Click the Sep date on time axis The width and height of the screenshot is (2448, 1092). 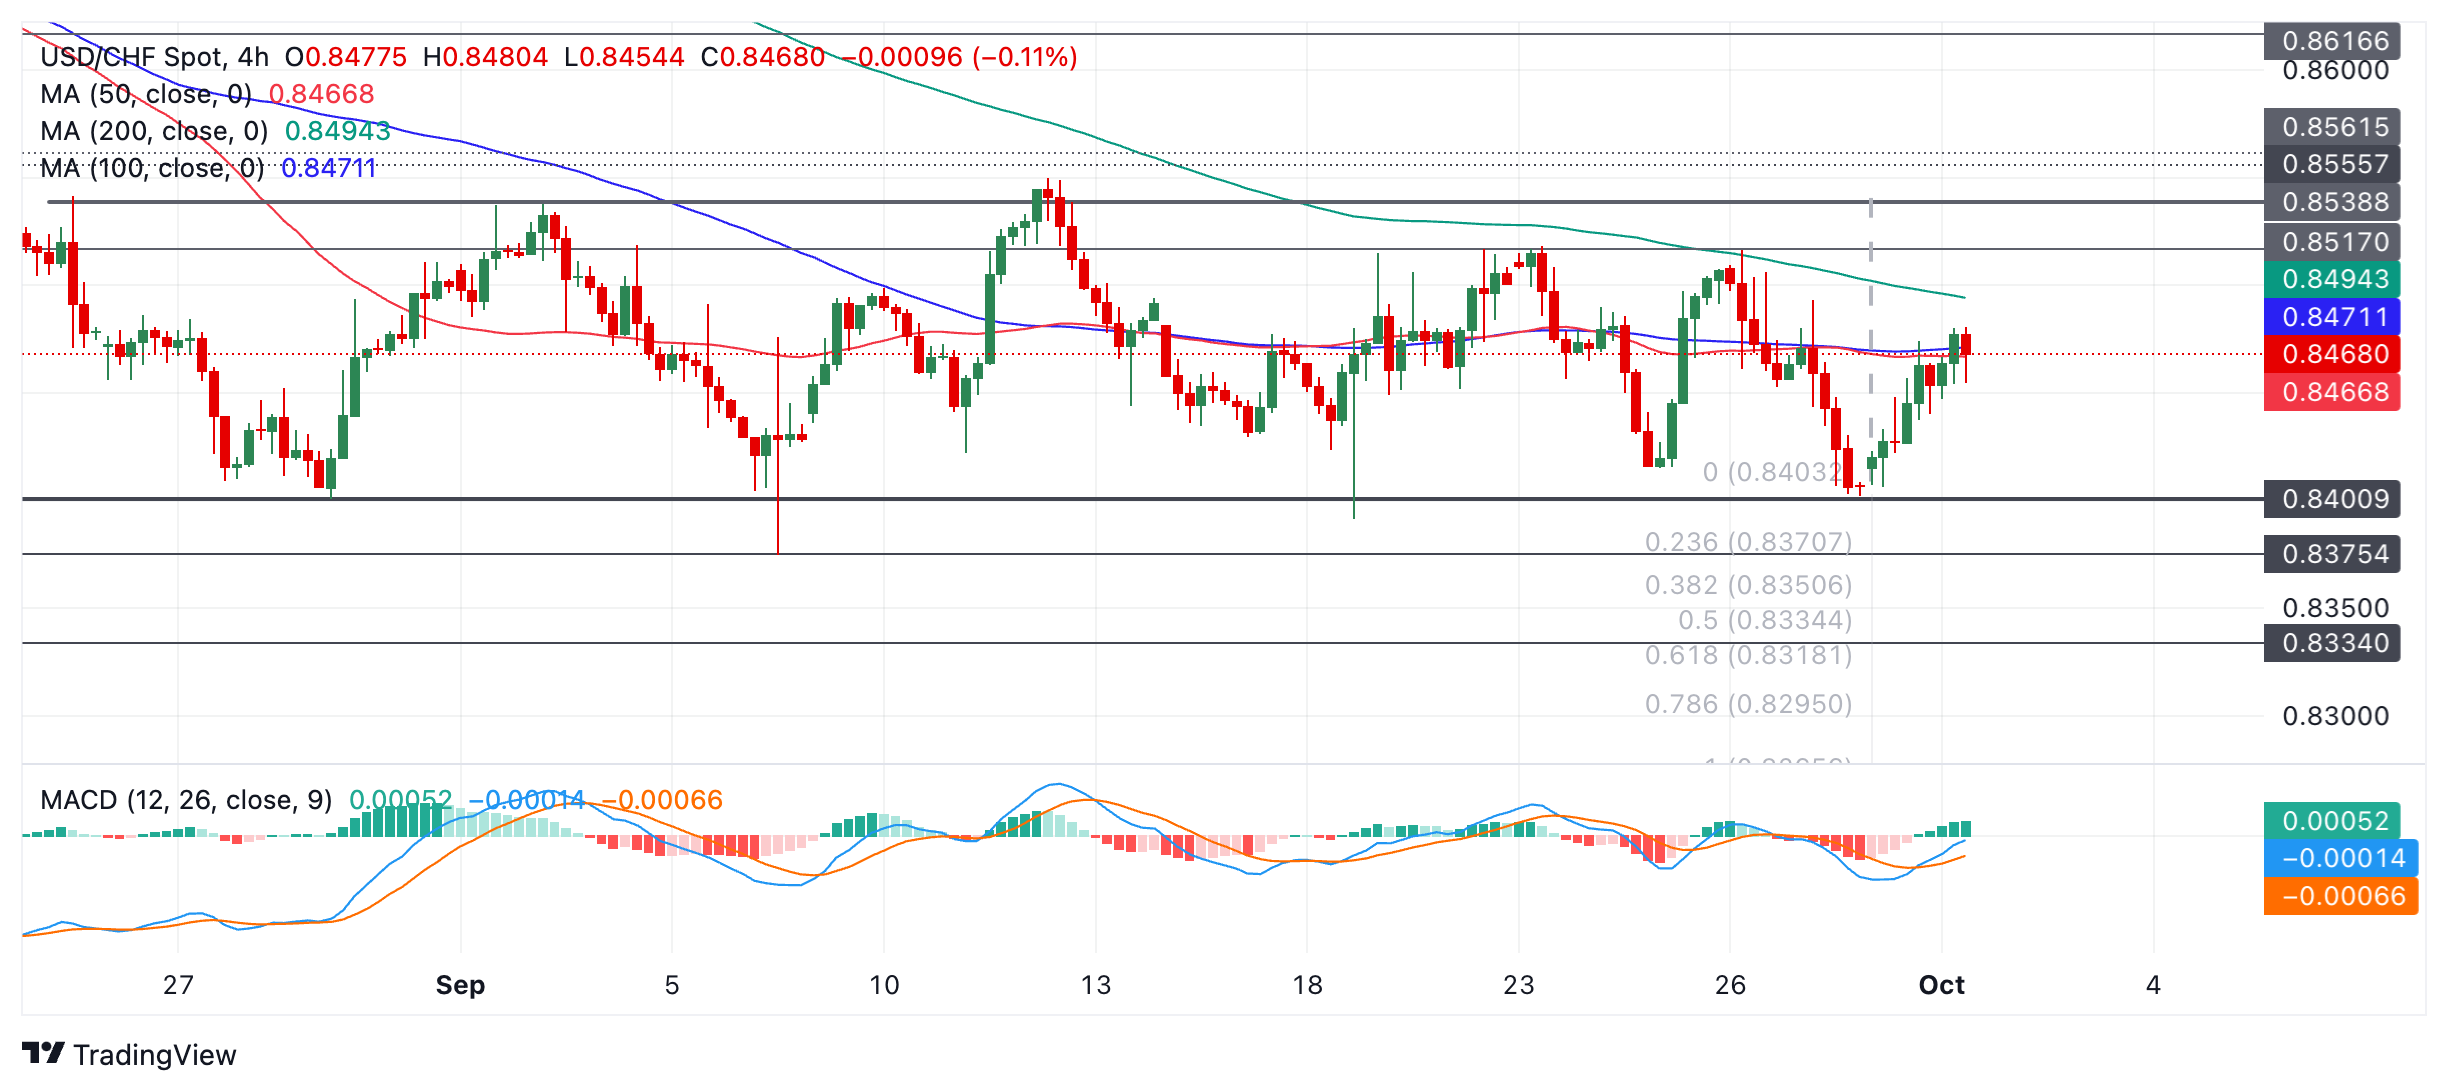(x=460, y=985)
